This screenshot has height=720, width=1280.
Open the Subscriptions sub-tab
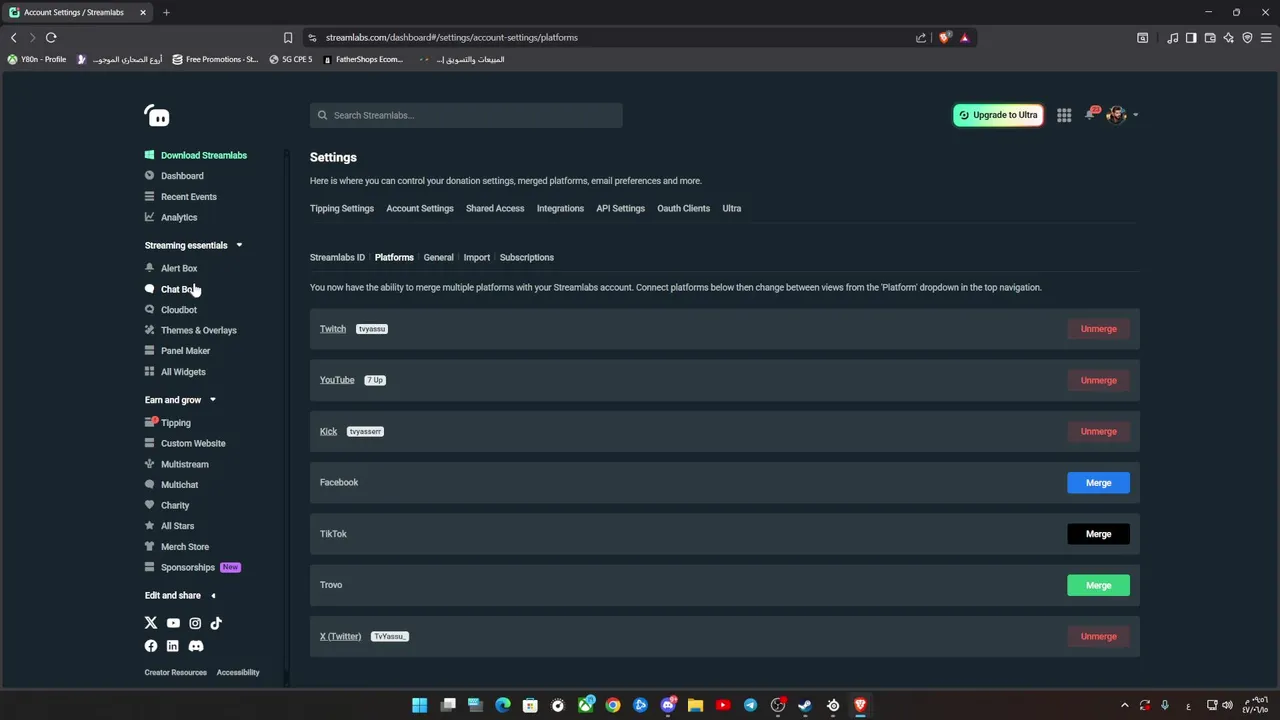526,257
